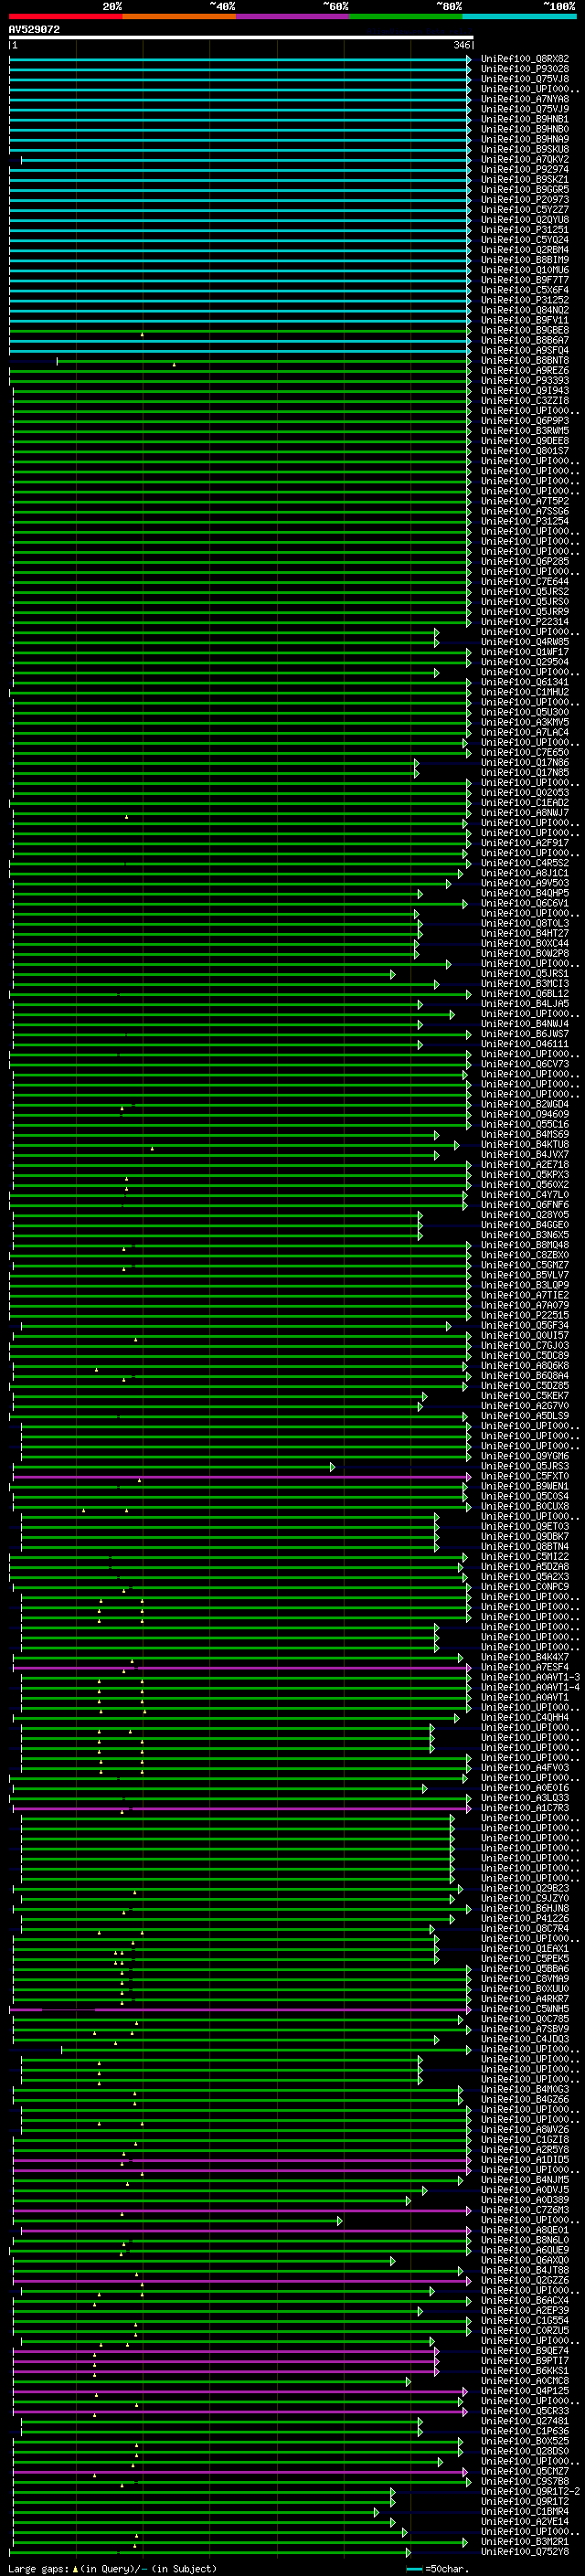The image size is (585, 2576).
Task: Open hit UniRef100_P93393
Action: coord(525,381)
